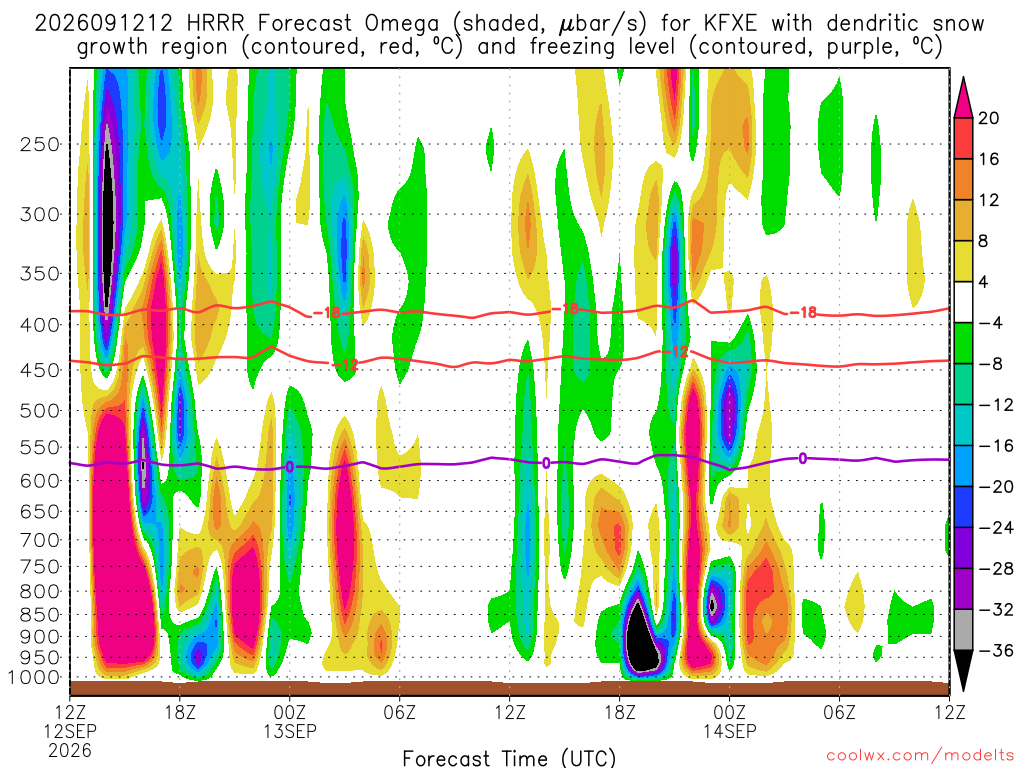Click the 250 pressure level axis label
1024x768 pixels.
pyautogui.click(x=40, y=144)
